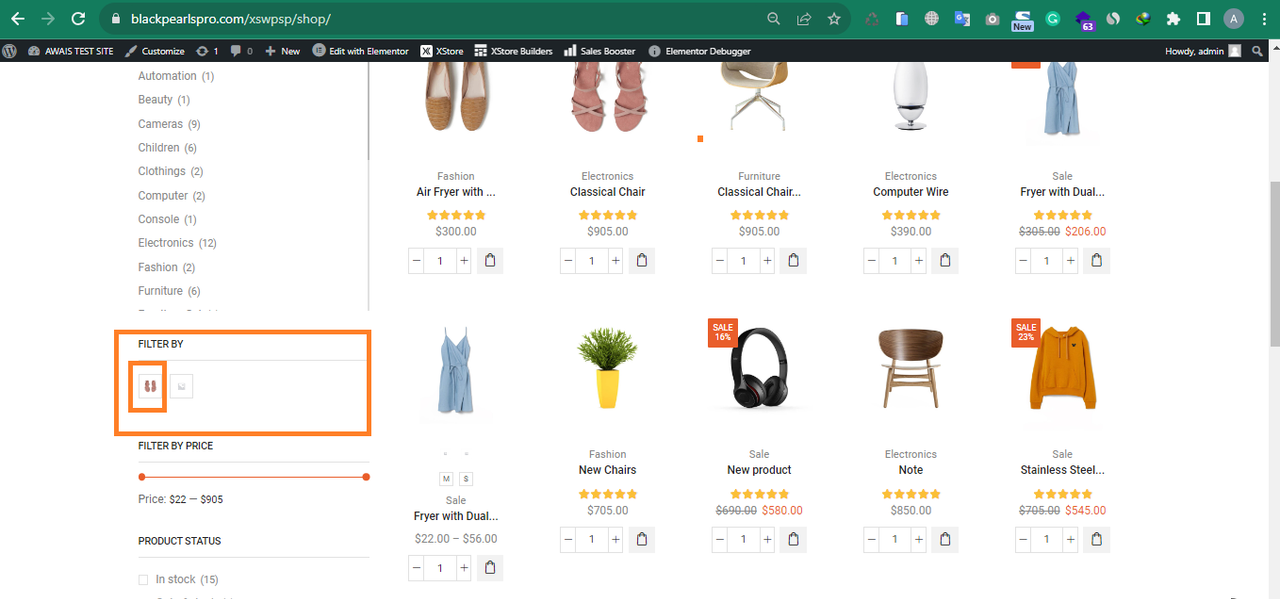Add New product headphones to cart
This screenshot has height=599, width=1280.
point(794,540)
